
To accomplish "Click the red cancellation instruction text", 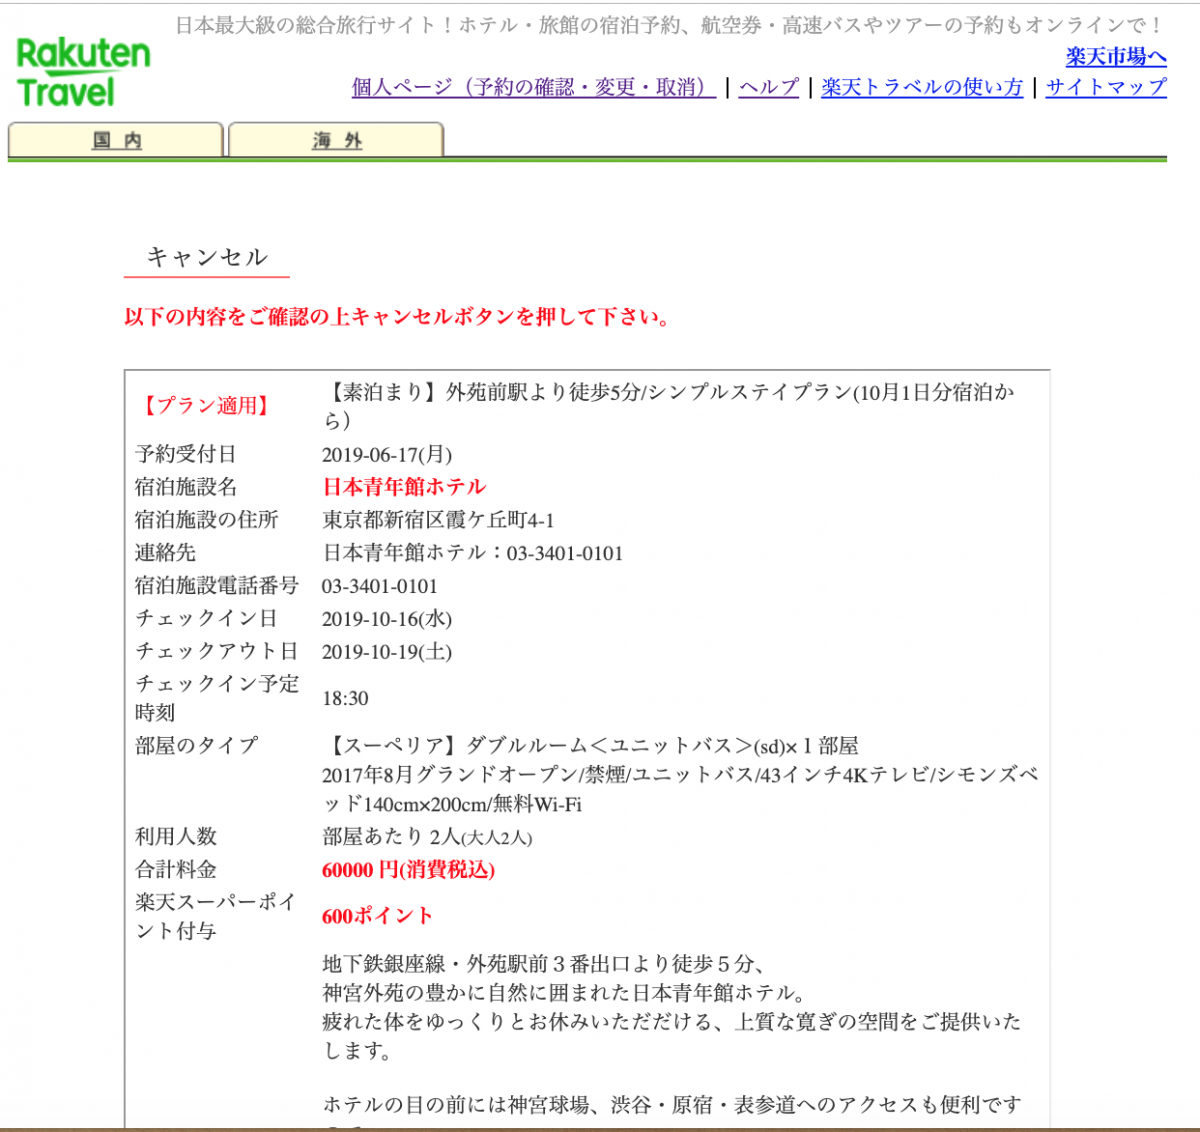I will 397,317.
